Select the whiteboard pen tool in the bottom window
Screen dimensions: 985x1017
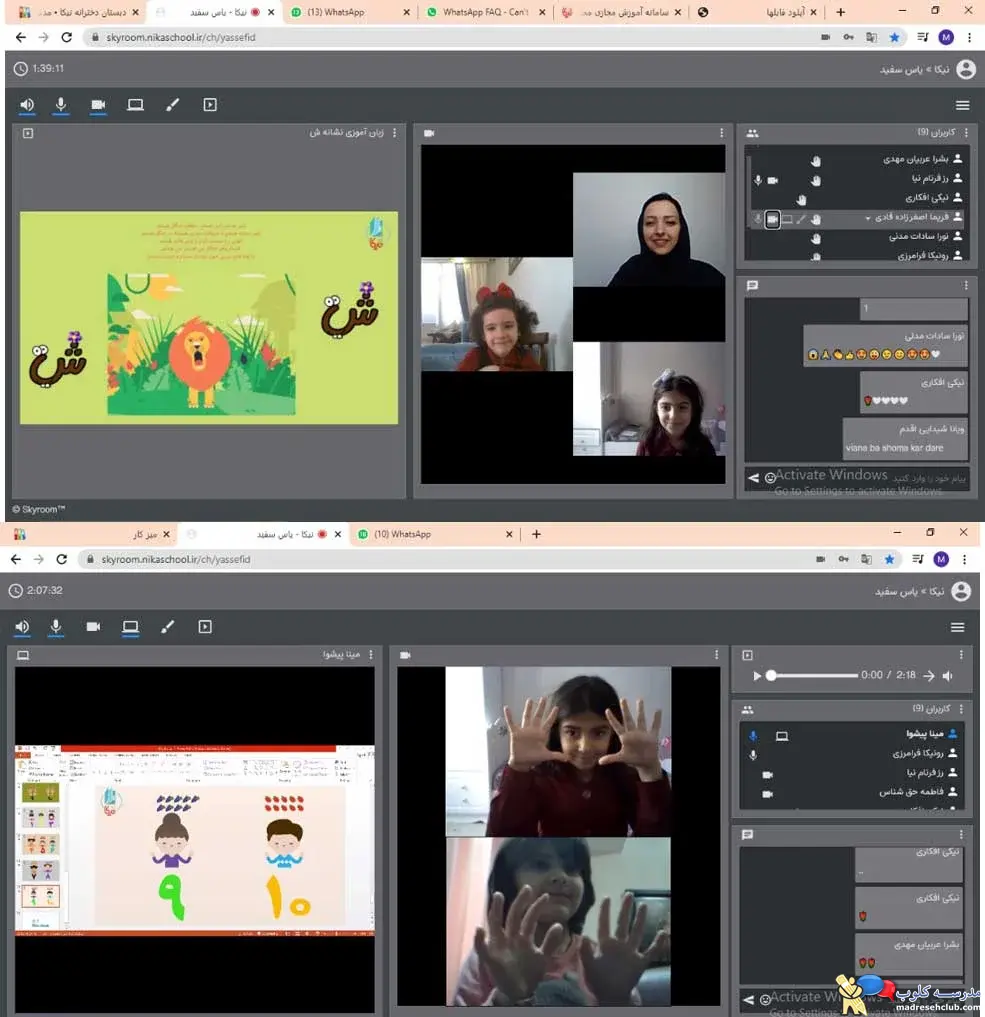(167, 627)
